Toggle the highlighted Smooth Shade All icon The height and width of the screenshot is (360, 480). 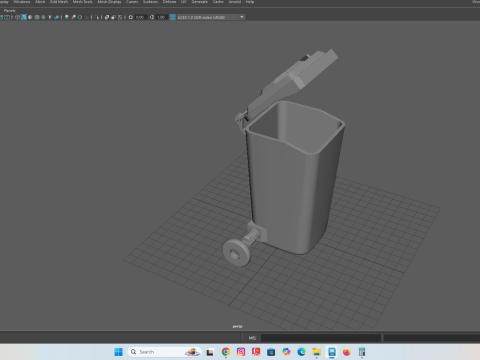click(24, 17)
